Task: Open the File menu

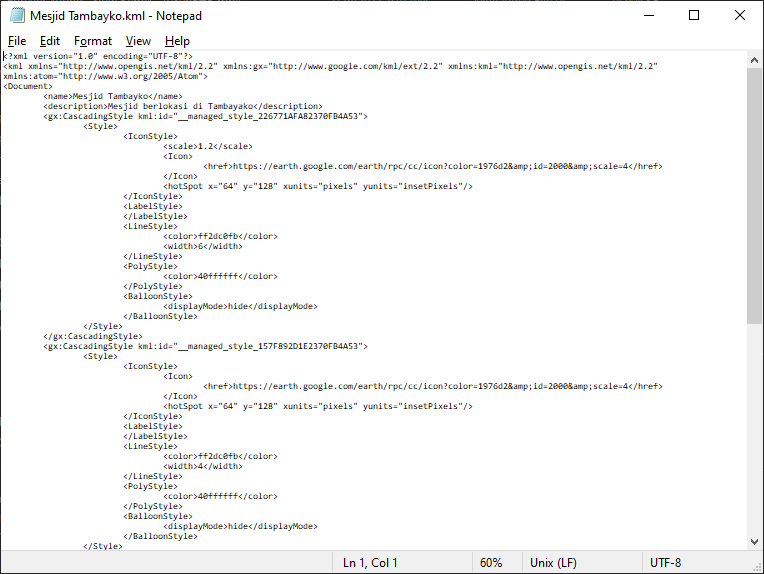Action: point(17,41)
